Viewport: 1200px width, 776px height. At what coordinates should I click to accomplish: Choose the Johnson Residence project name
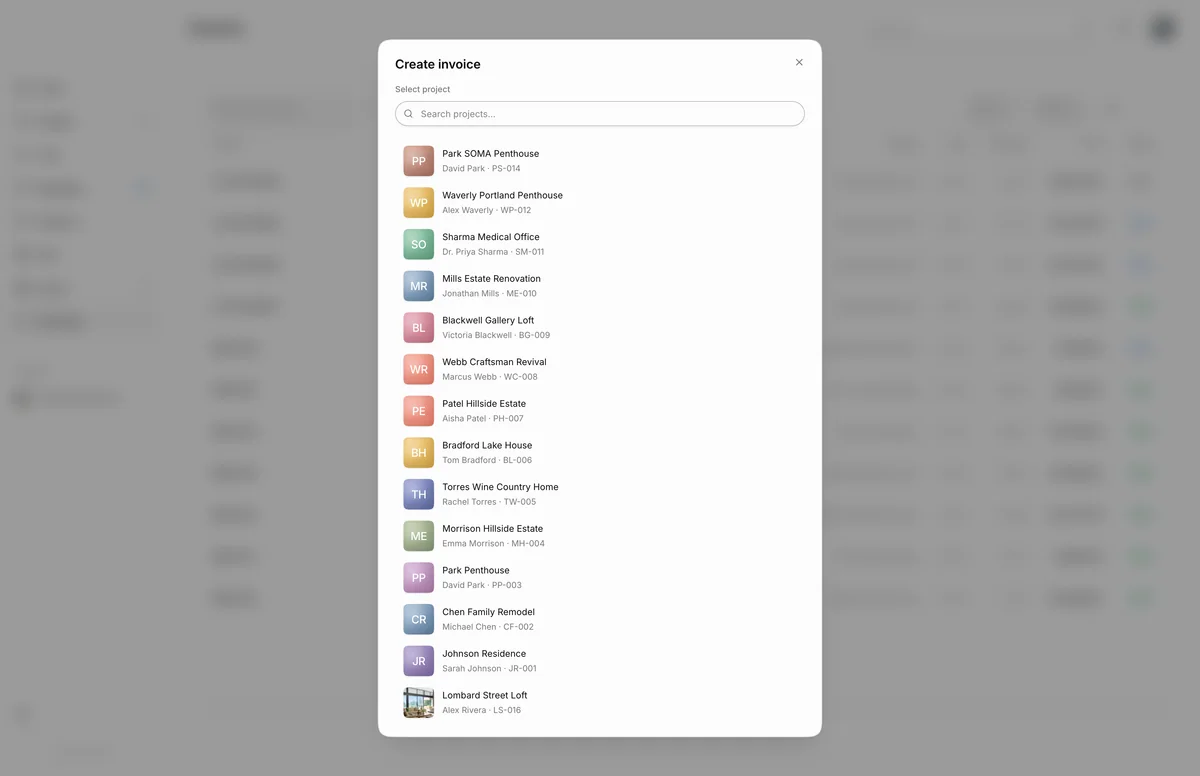484,654
